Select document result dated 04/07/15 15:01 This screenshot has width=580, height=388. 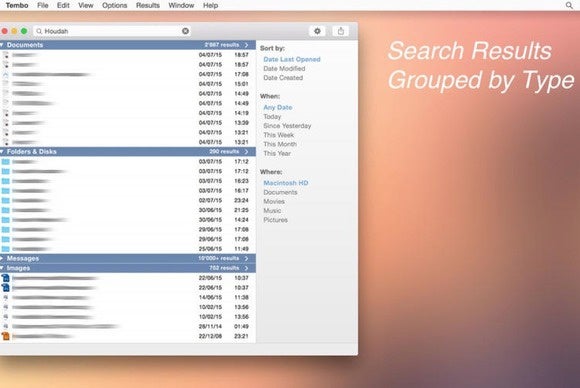point(128,84)
